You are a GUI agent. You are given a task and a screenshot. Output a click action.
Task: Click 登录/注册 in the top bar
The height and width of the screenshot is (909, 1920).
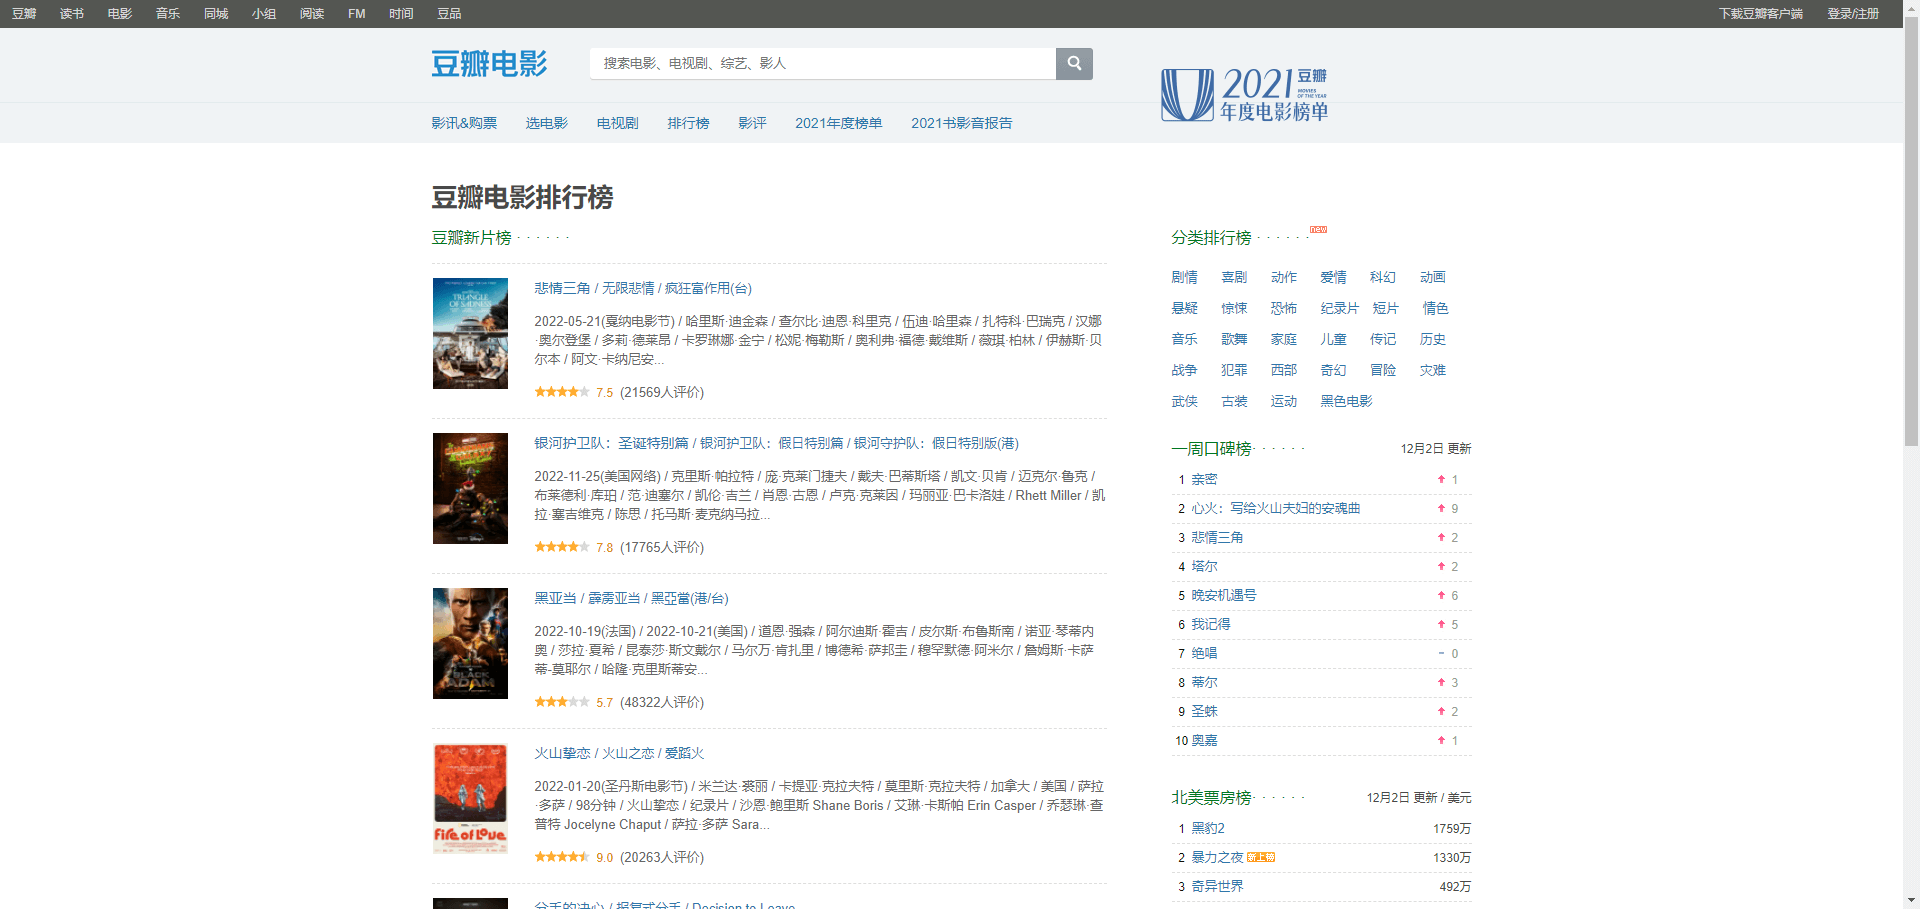[x=1853, y=14]
